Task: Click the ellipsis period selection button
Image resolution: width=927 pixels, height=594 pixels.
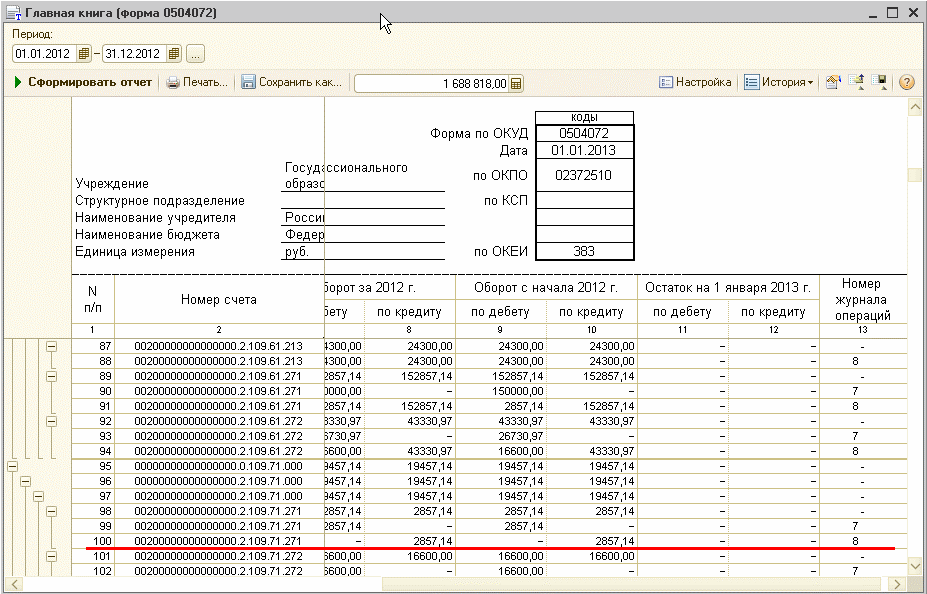Action: point(196,54)
